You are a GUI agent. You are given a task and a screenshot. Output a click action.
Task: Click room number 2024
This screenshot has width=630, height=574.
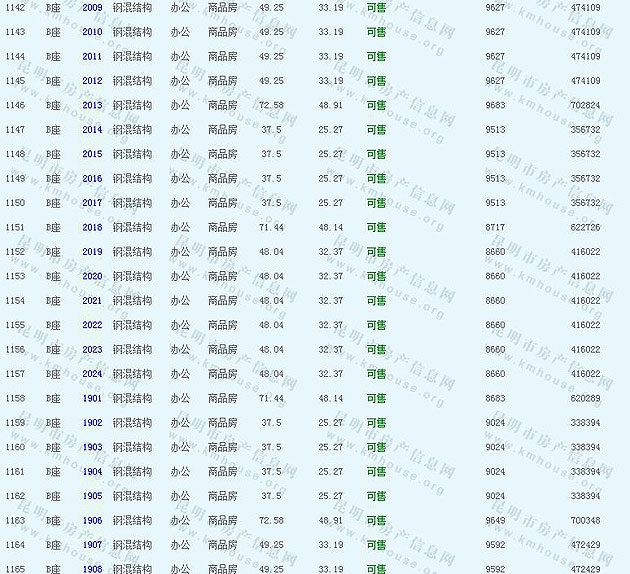92,374
